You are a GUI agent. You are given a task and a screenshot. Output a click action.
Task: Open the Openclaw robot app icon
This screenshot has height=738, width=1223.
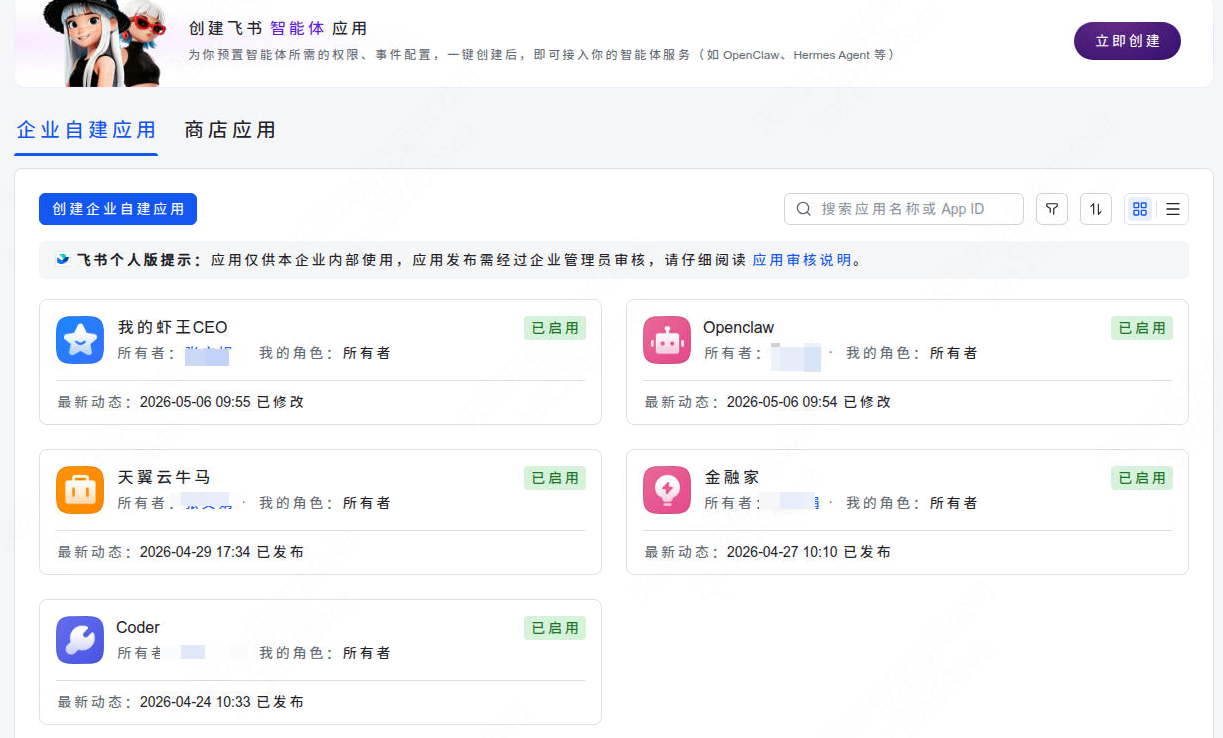pos(667,340)
